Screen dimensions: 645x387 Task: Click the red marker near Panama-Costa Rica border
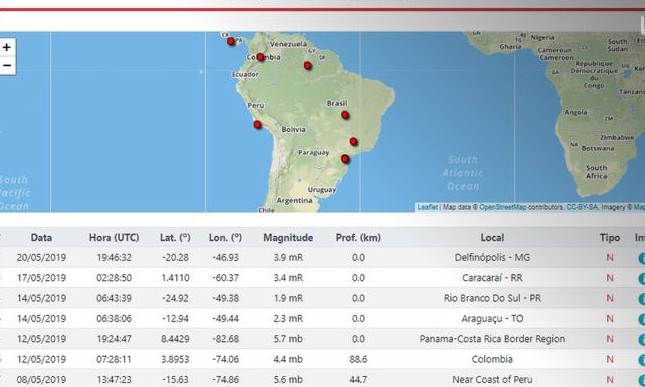point(231,41)
